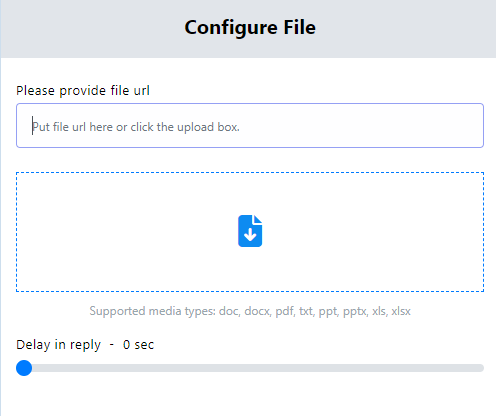Screen dimensions: 496x416
Task: Click 'pdf' in the supported types list
Action: (285, 312)
